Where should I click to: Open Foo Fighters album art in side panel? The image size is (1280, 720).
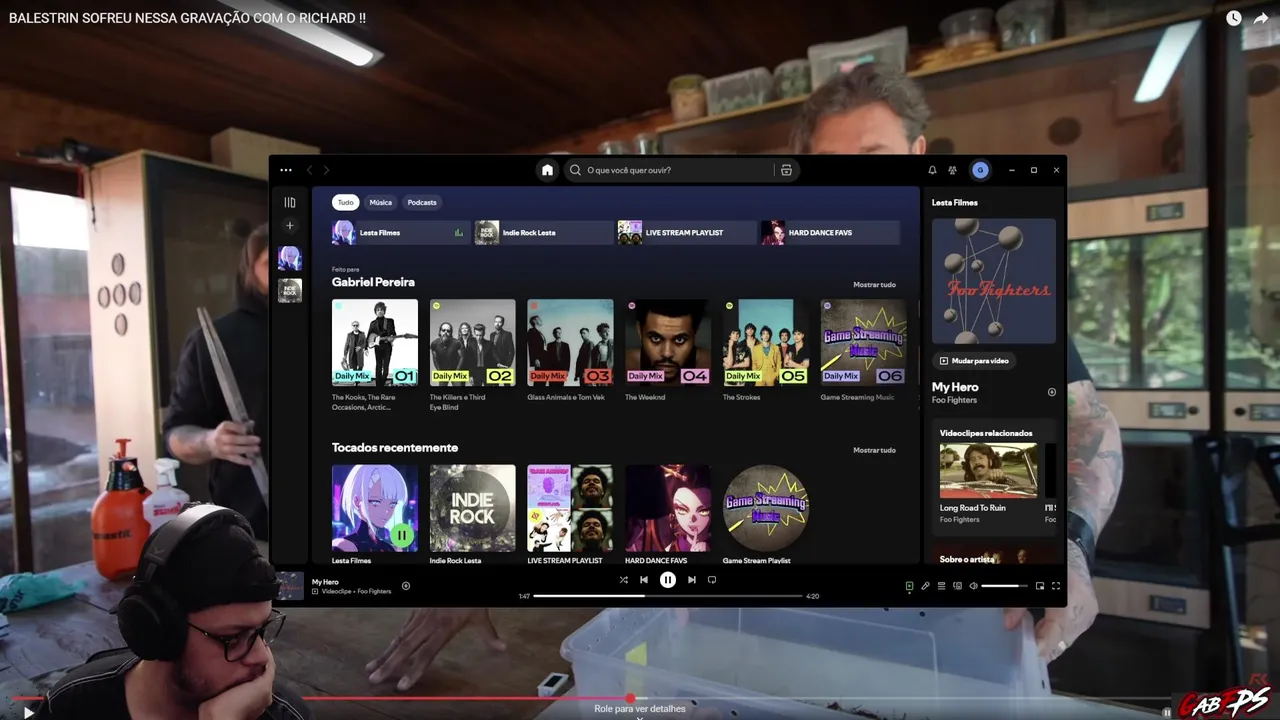click(994, 281)
